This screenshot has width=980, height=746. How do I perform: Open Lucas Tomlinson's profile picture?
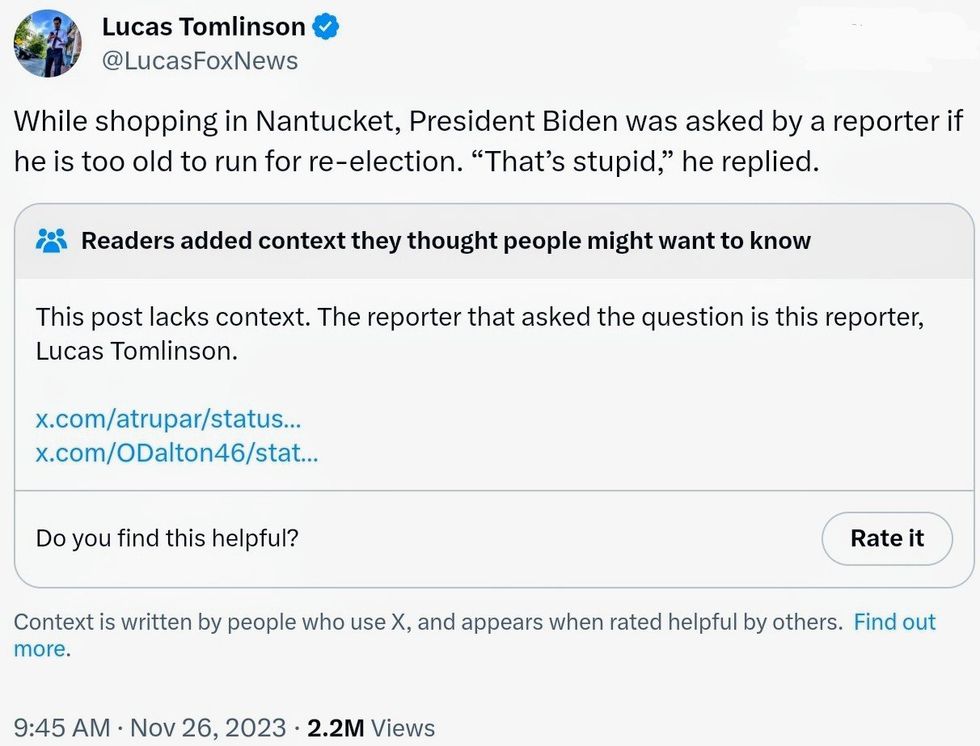(46, 44)
